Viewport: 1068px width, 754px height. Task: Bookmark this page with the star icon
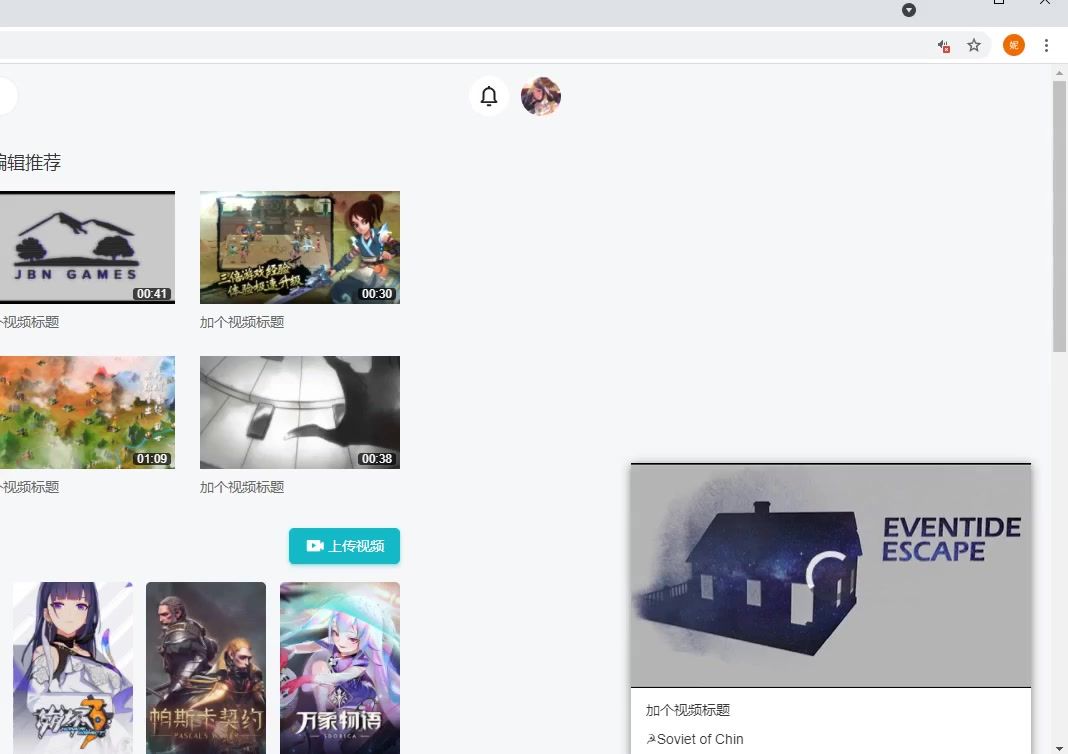click(974, 45)
